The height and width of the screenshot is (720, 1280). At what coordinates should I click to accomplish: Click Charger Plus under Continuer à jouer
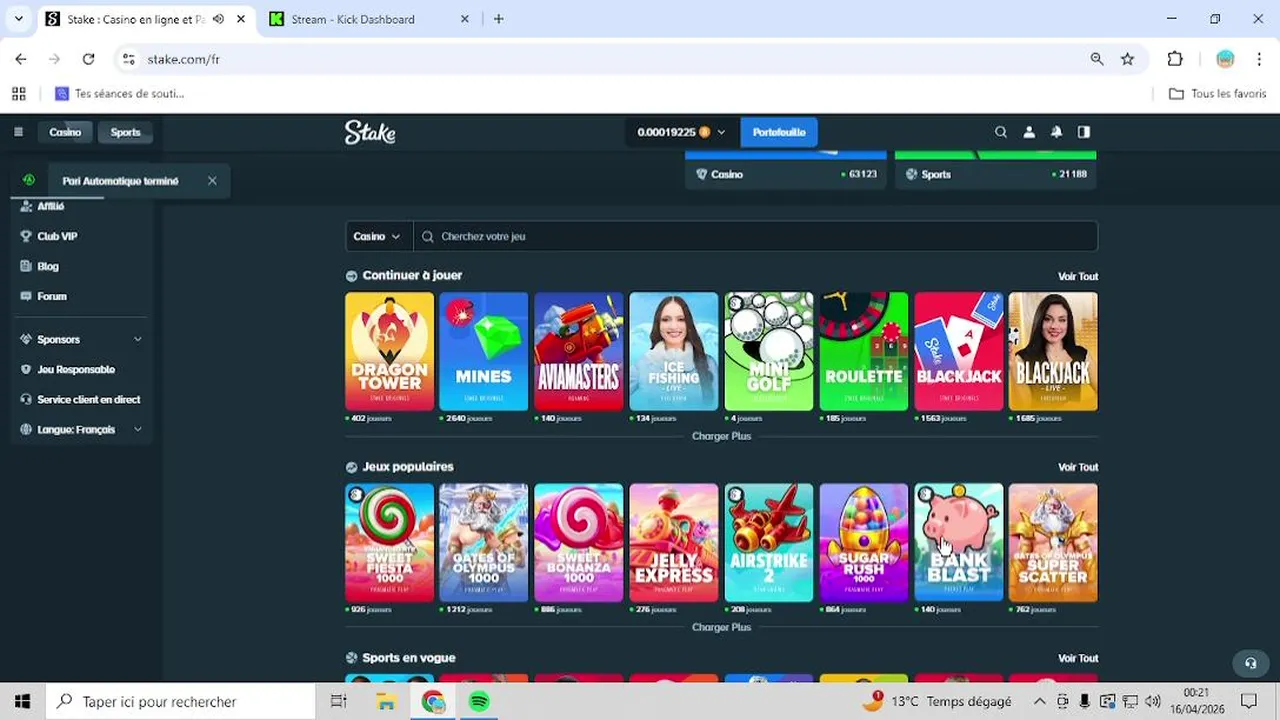pyautogui.click(x=721, y=436)
